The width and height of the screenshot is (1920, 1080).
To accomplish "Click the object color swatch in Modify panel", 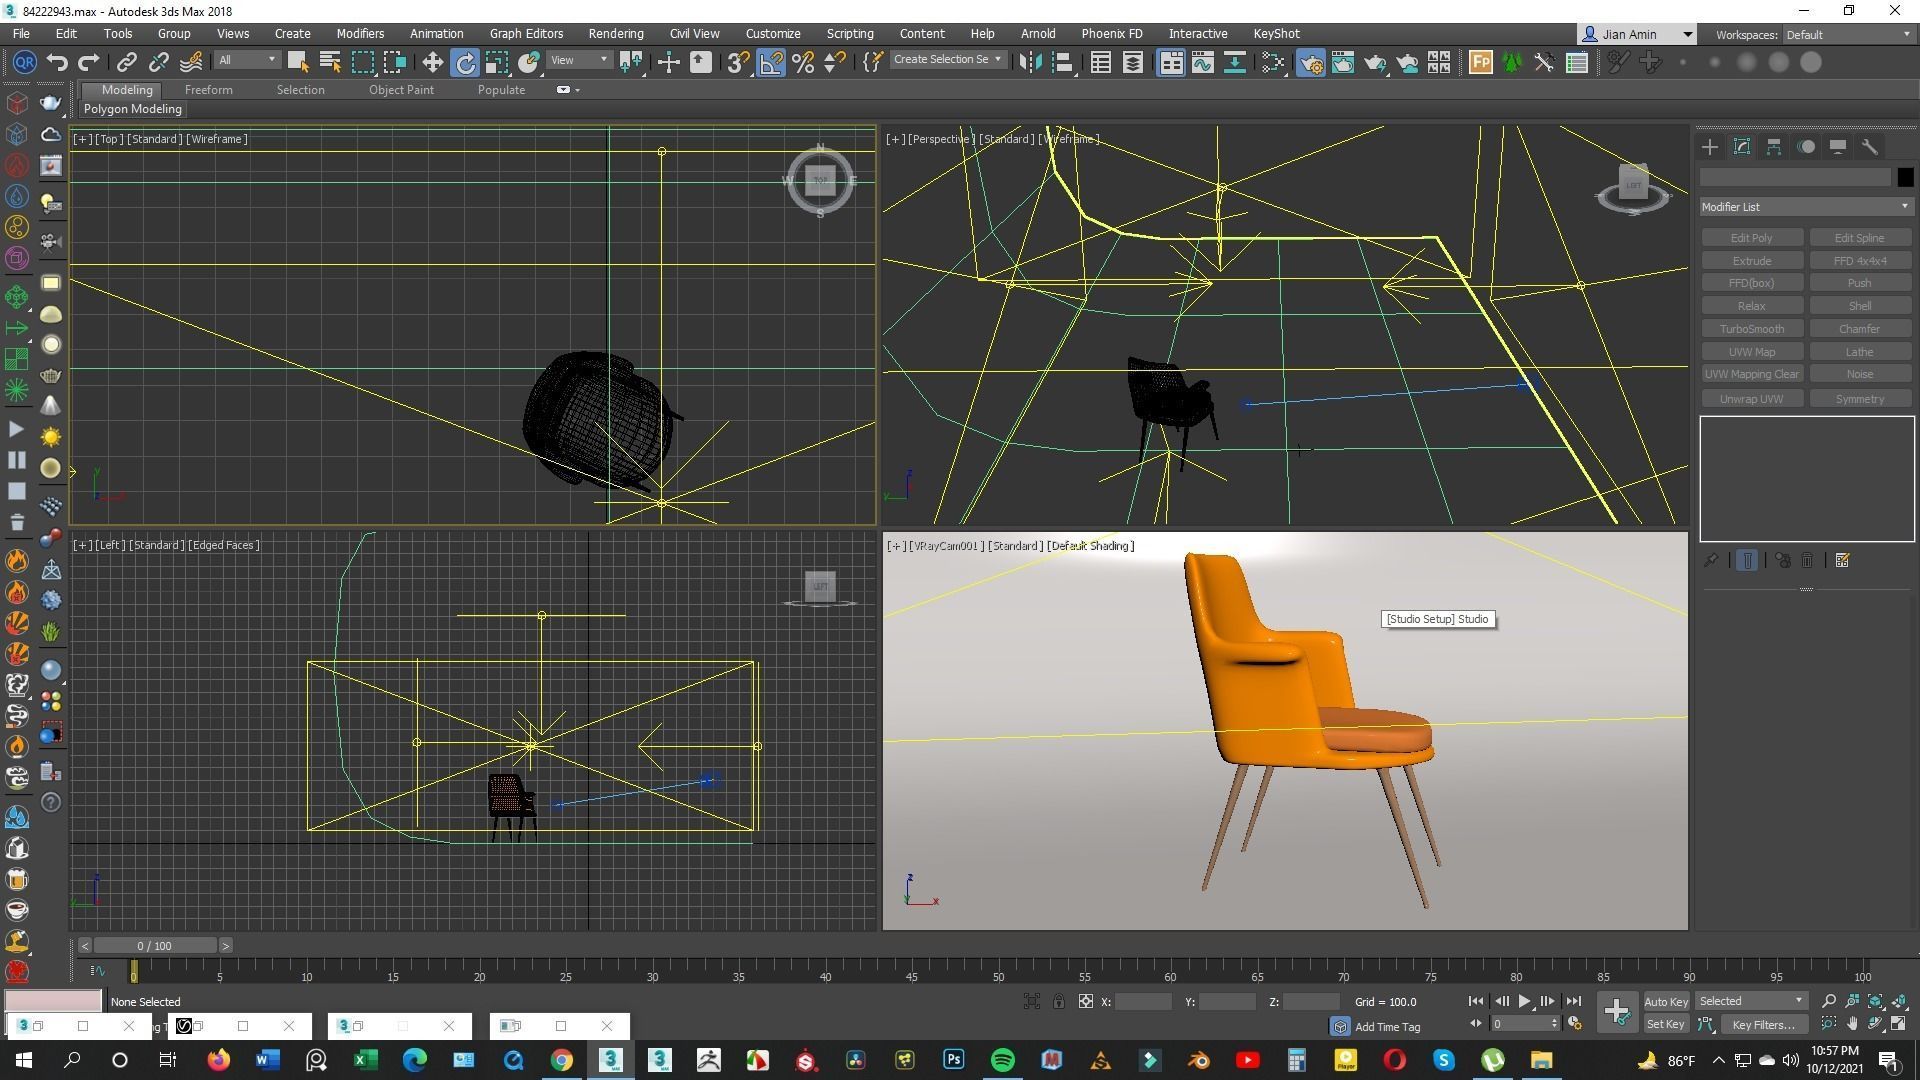I will point(1905,177).
